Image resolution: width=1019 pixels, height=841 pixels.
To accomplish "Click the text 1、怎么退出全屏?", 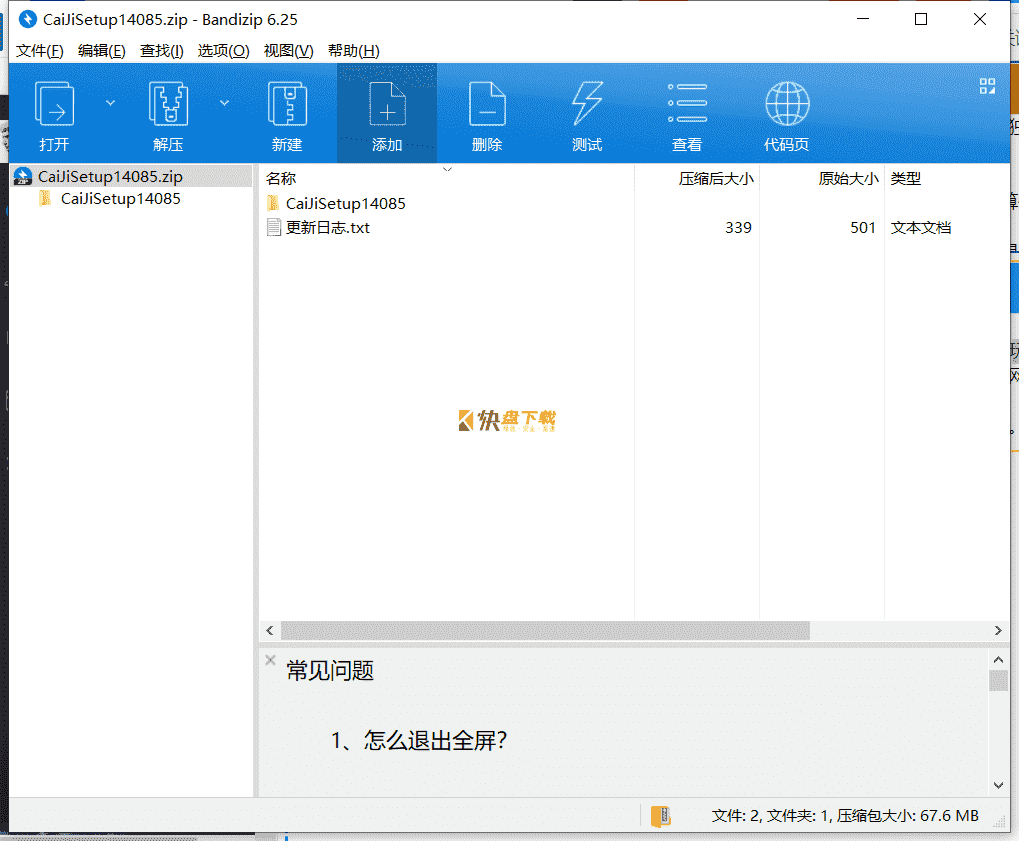I will [419, 740].
